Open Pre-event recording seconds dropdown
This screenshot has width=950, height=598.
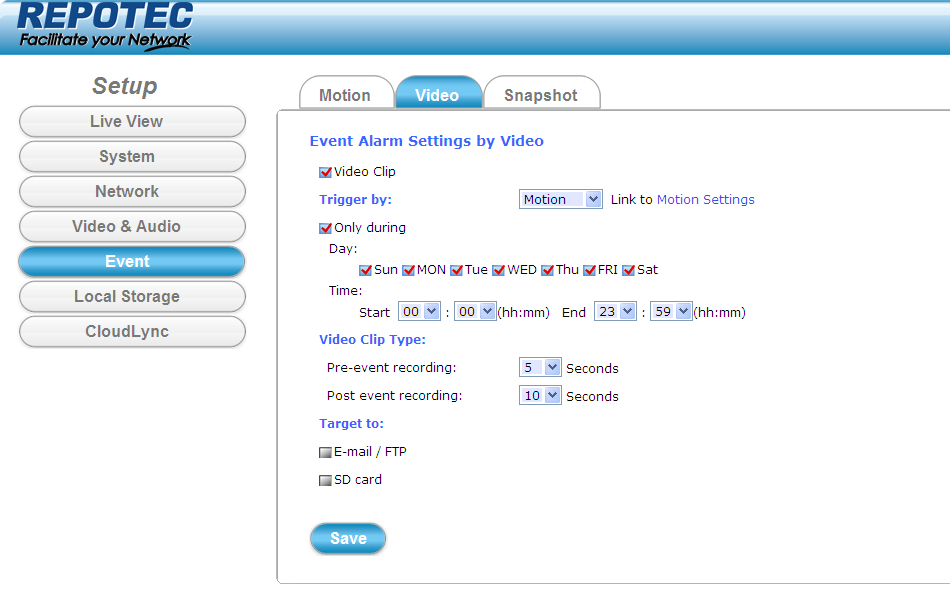[540, 368]
